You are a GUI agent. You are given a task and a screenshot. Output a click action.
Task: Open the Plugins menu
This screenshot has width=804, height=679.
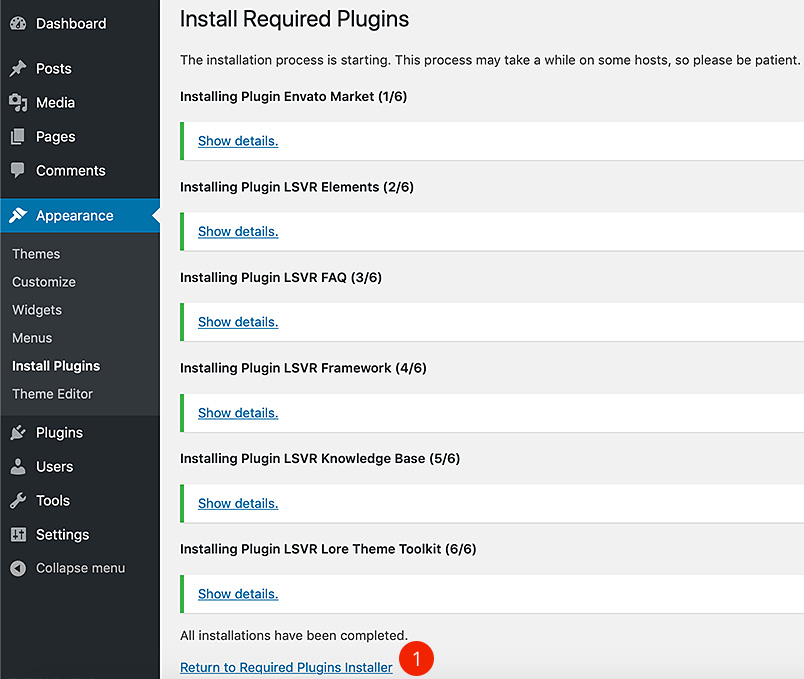tap(80, 432)
